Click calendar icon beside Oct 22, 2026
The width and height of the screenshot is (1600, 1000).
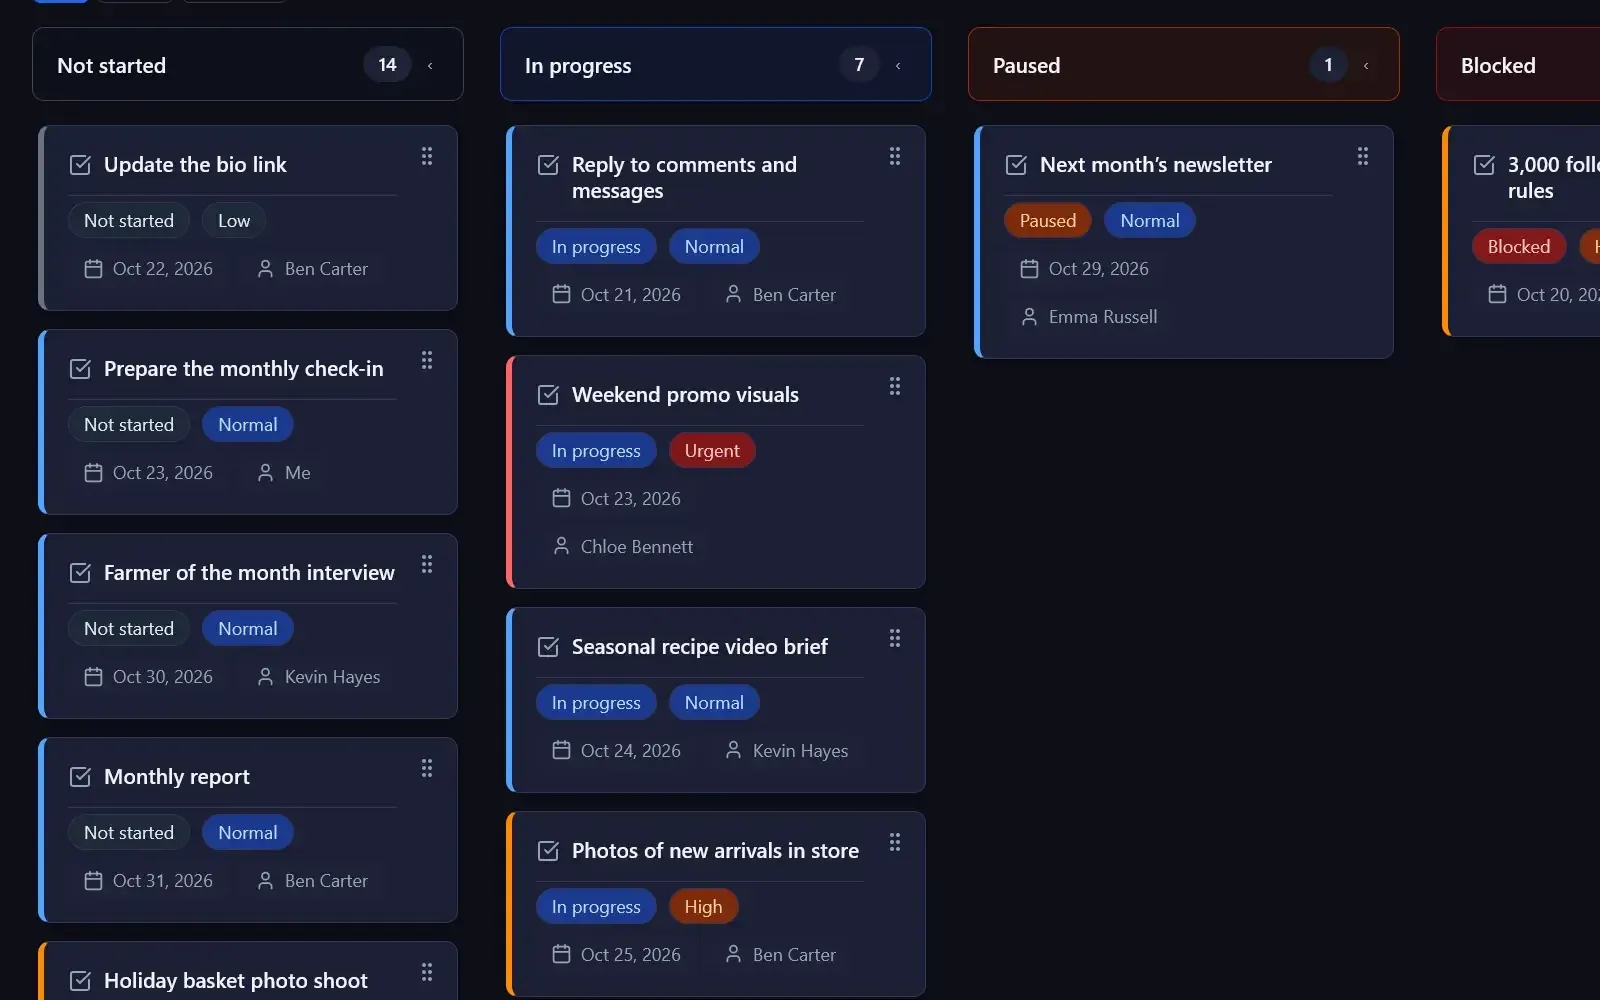click(x=93, y=269)
